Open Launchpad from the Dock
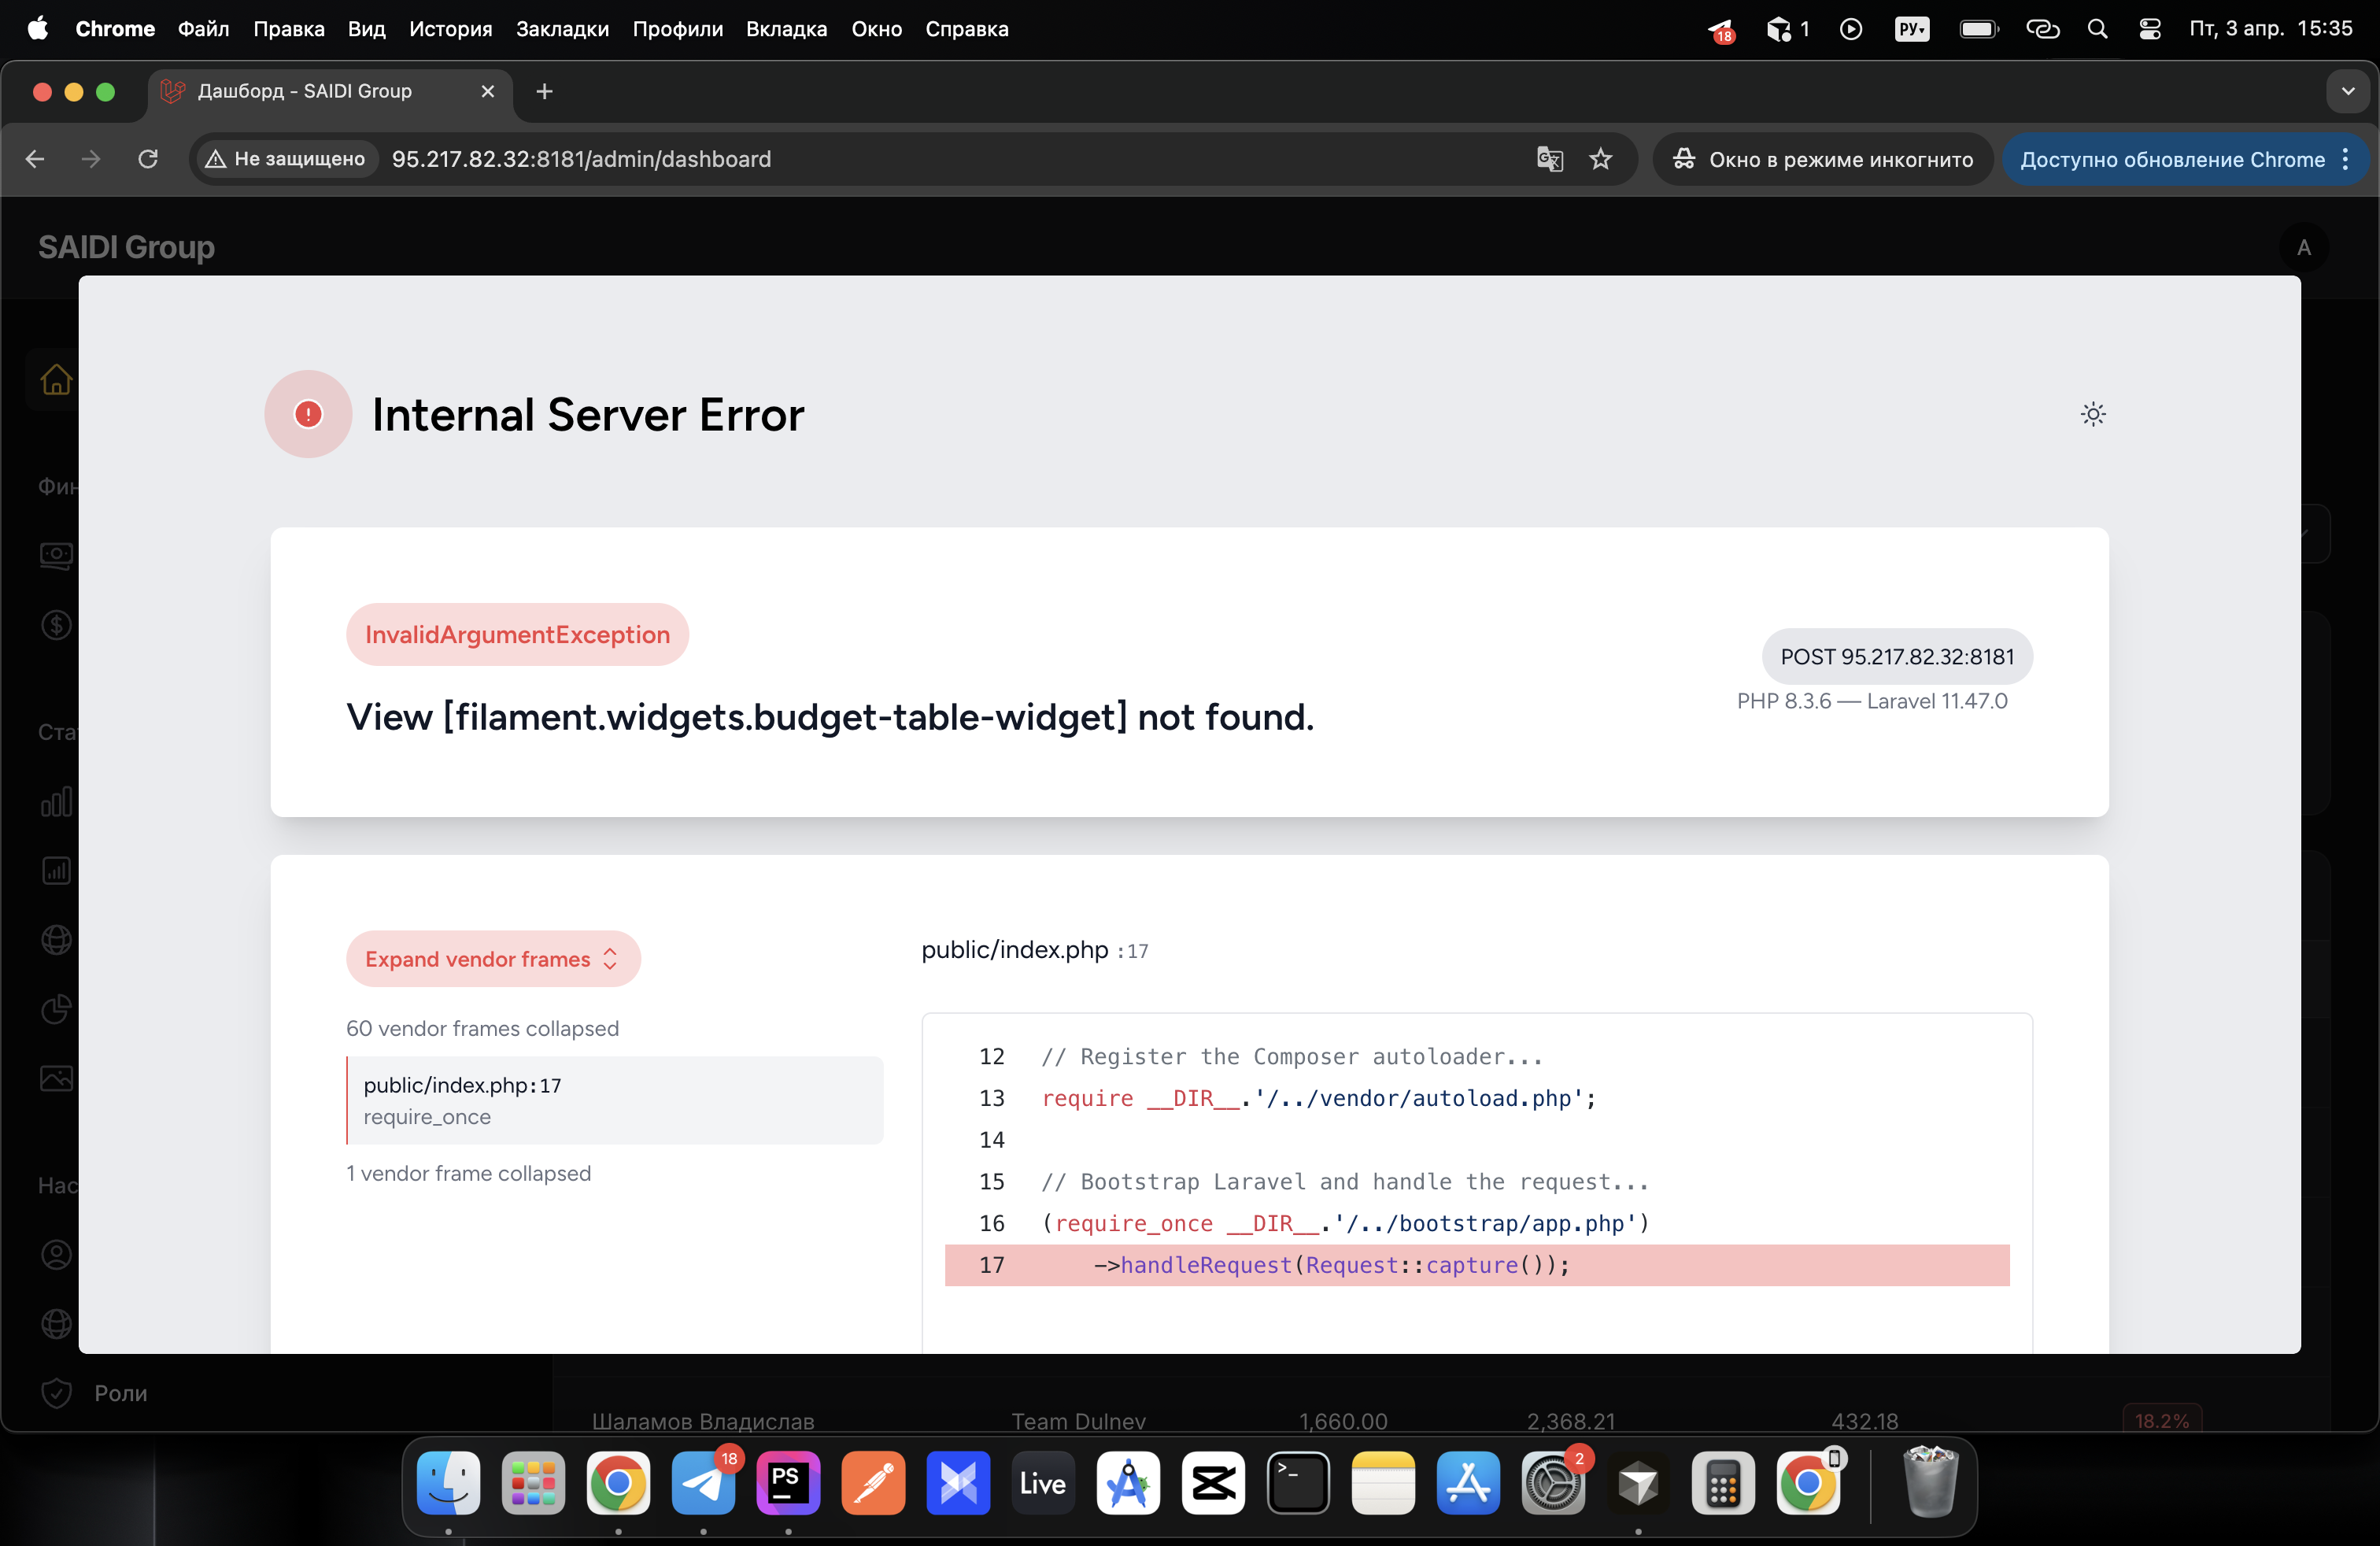The width and height of the screenshot is (2380, 1546). pyautogui.click(x=533, y=1483)
